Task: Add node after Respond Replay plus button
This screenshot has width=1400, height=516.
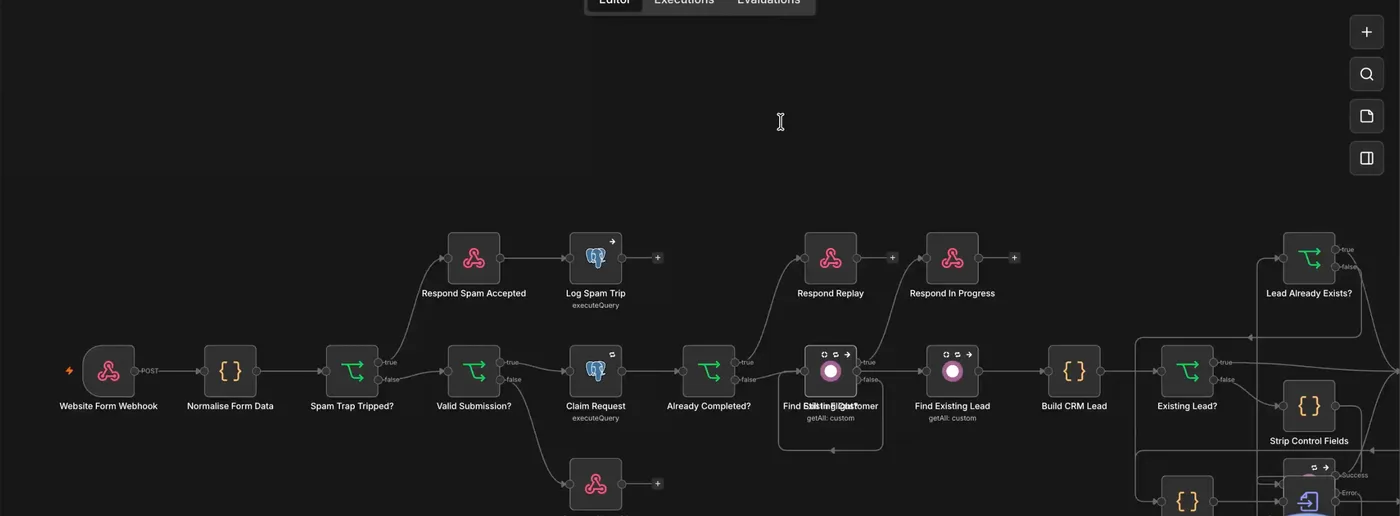Action: [x=893, y=258]
